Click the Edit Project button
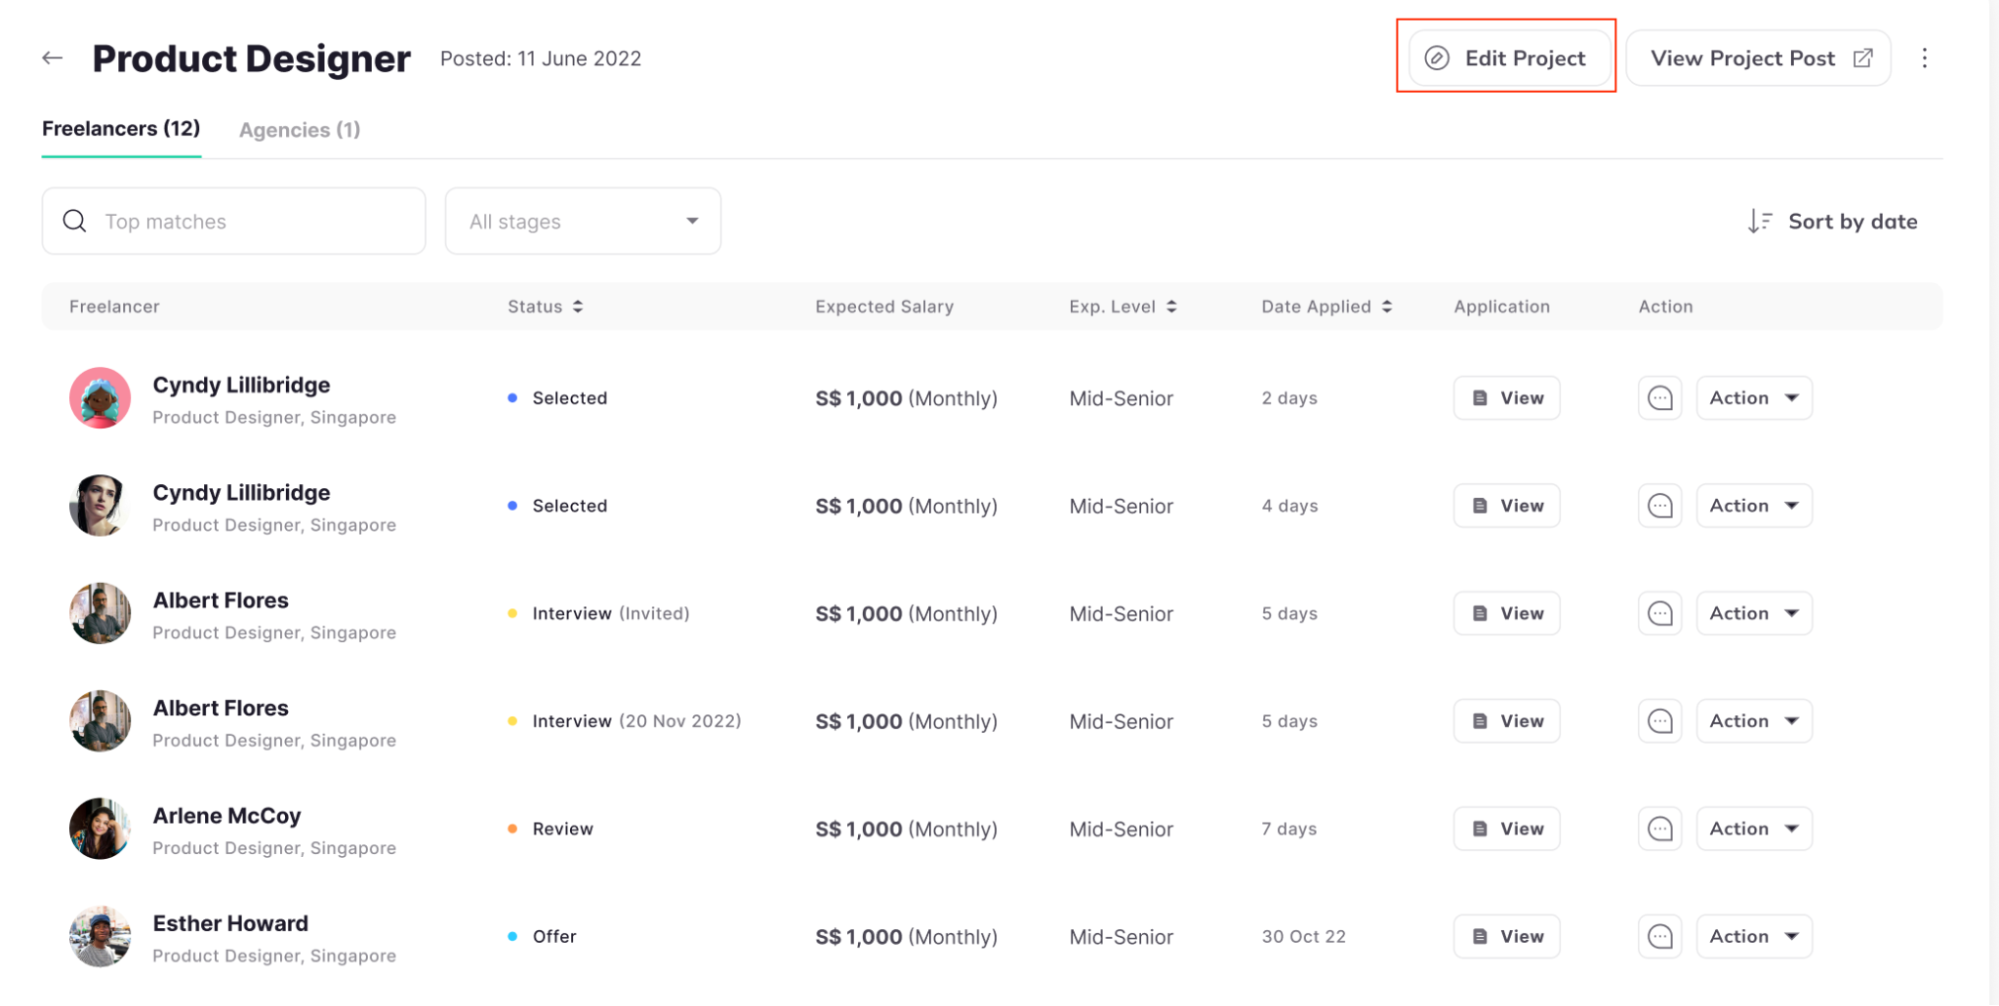This screenshot has width=1999, height=1006. coord(1508,58)
